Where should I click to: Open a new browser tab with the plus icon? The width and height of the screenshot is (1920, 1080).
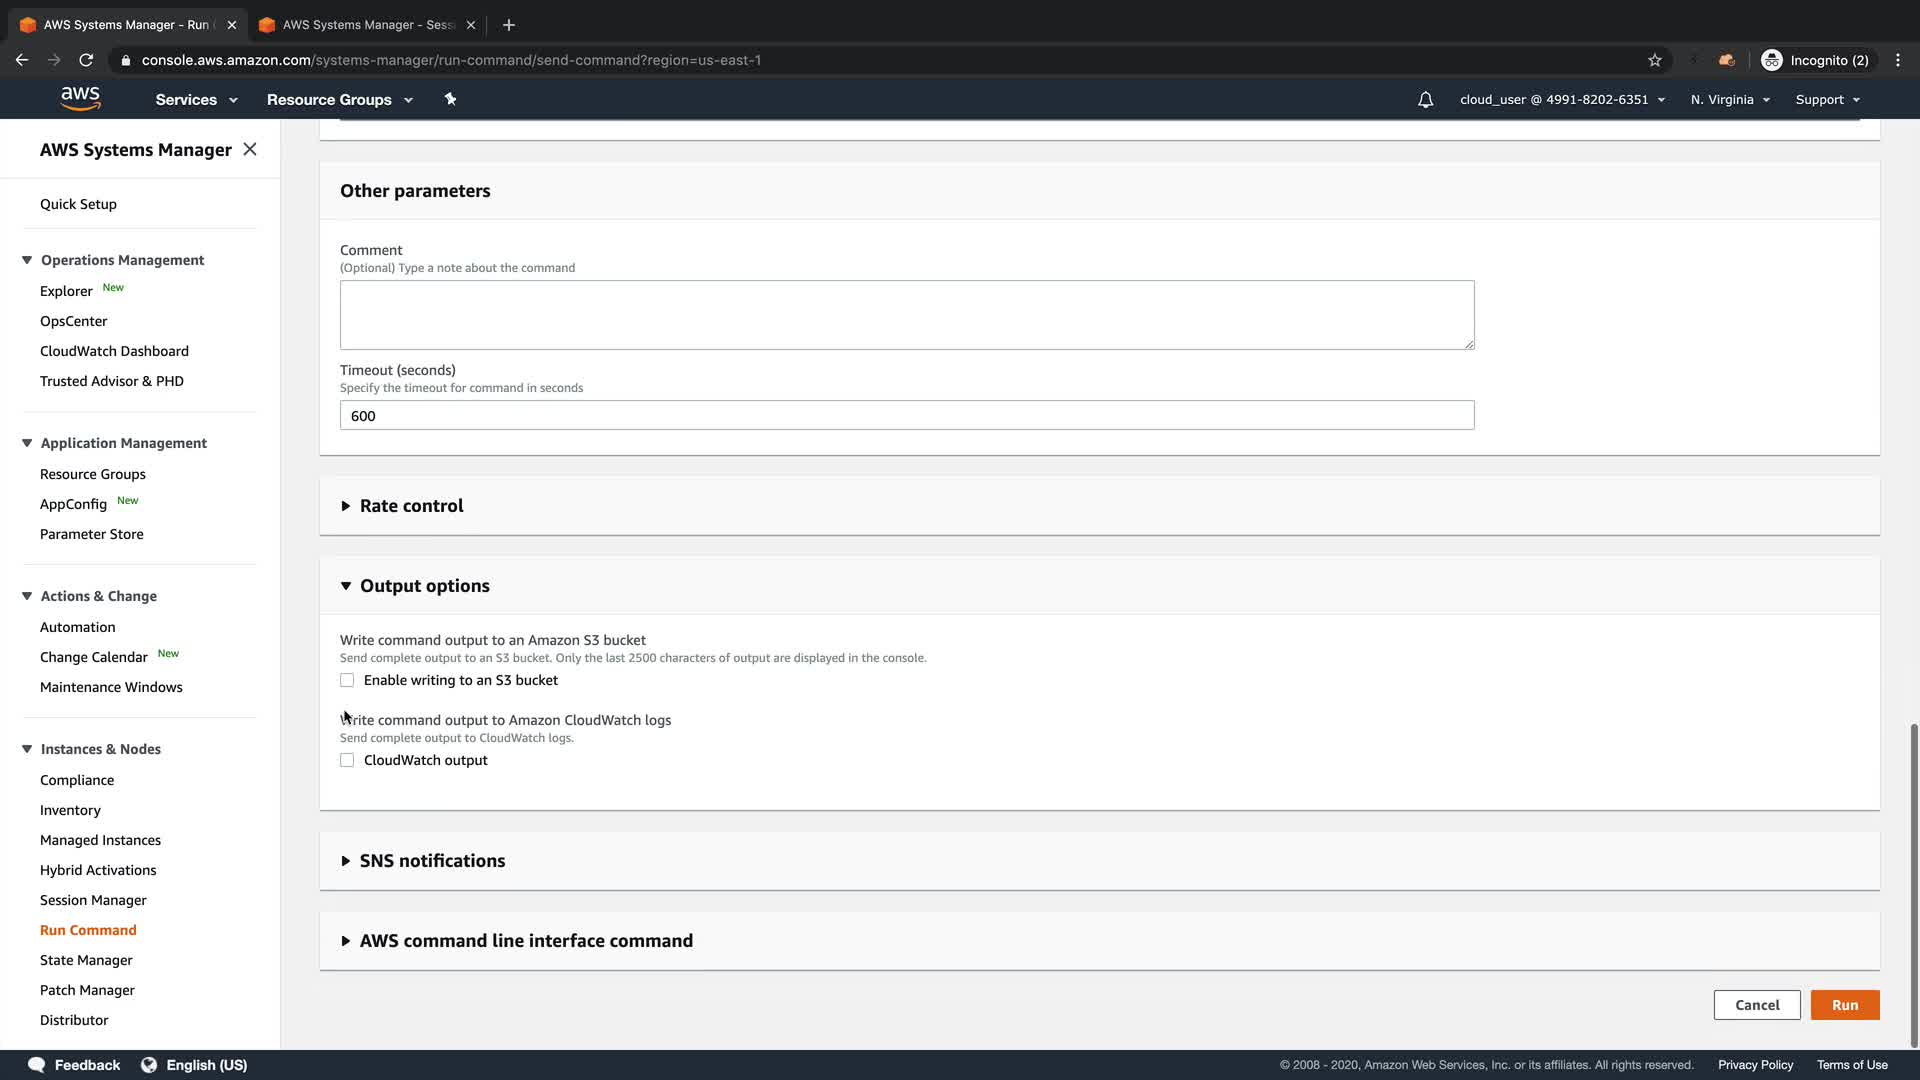click(509, 25)
